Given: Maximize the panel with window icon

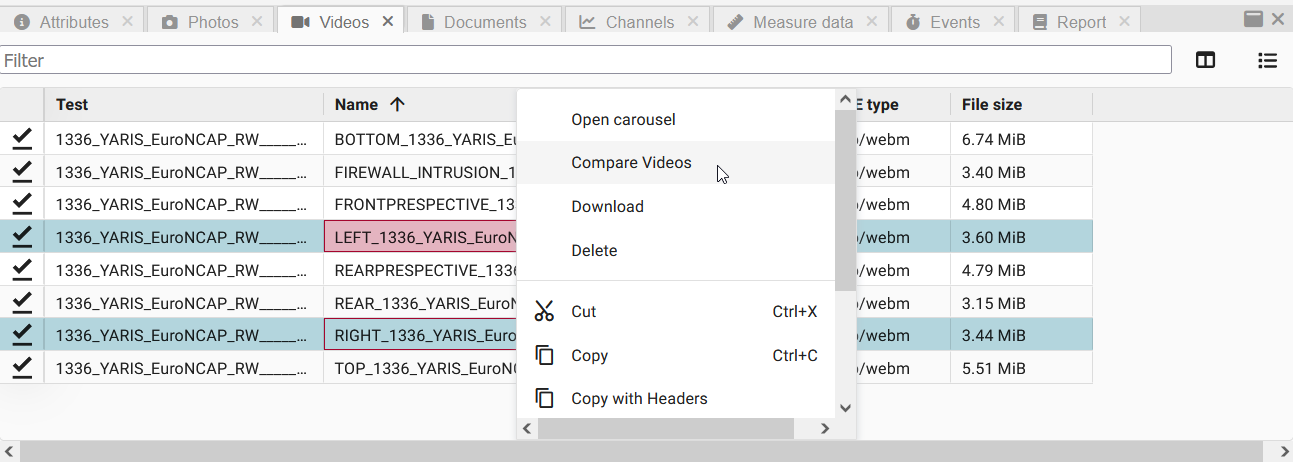Looking at the screenshot, I should point(1253,18).
